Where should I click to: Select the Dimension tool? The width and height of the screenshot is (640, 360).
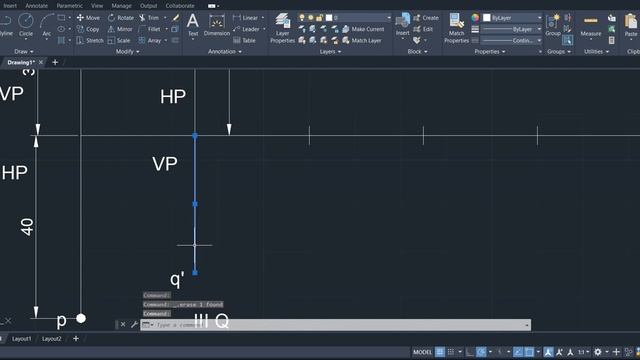217,25
